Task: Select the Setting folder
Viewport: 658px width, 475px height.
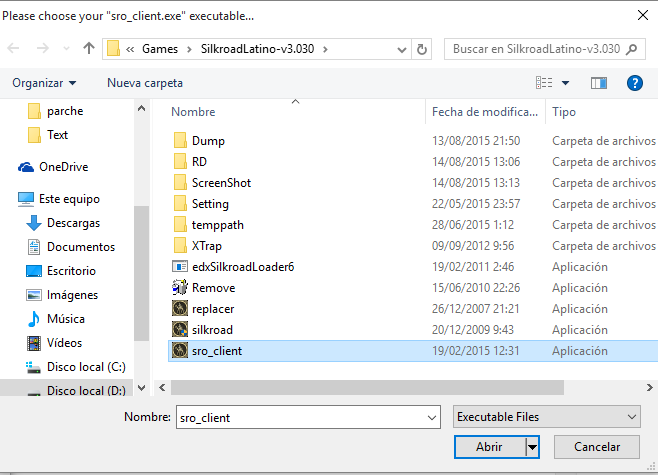Action: (210, 204)
